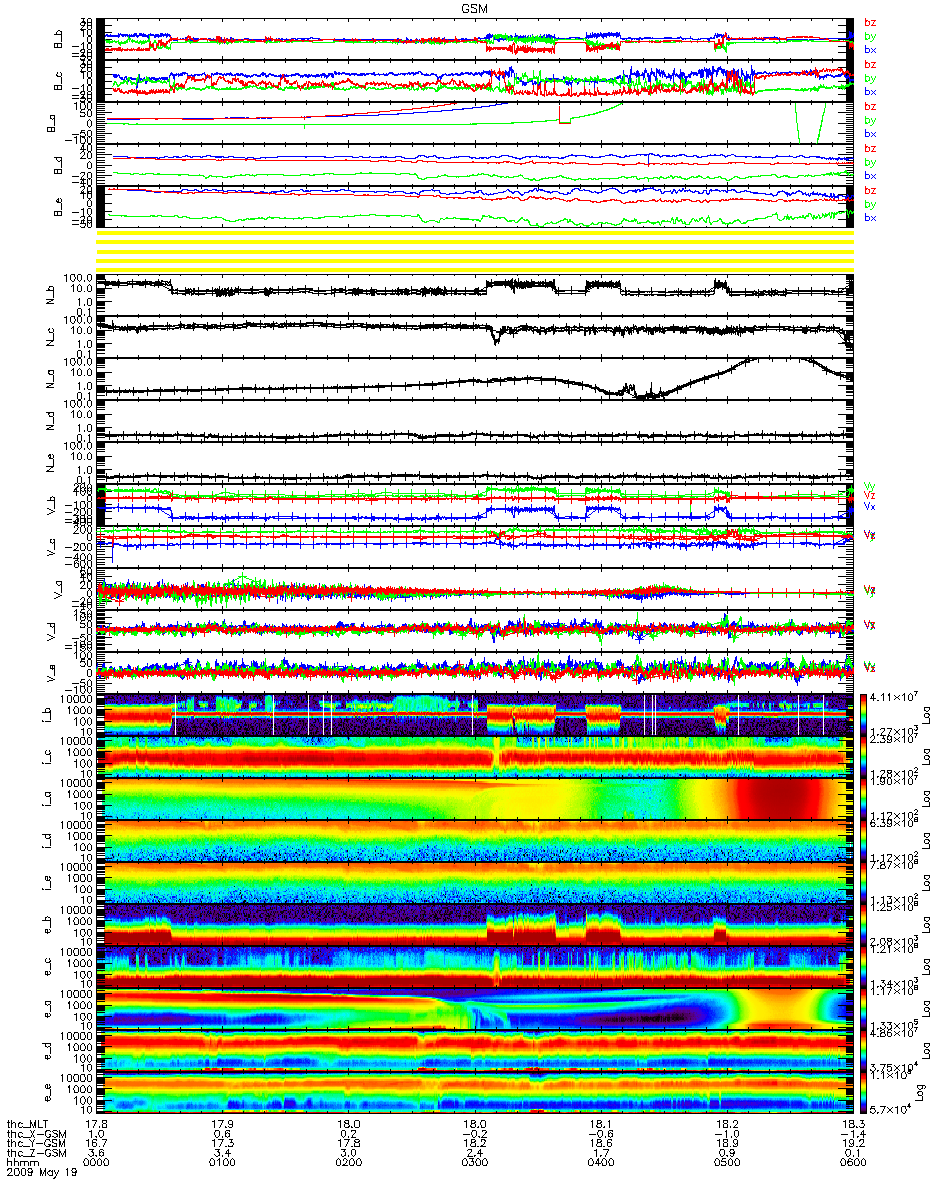Select the "bz" legend beside the B_e panel
This screenshot has width=930, height=1200.
[869, 190]
